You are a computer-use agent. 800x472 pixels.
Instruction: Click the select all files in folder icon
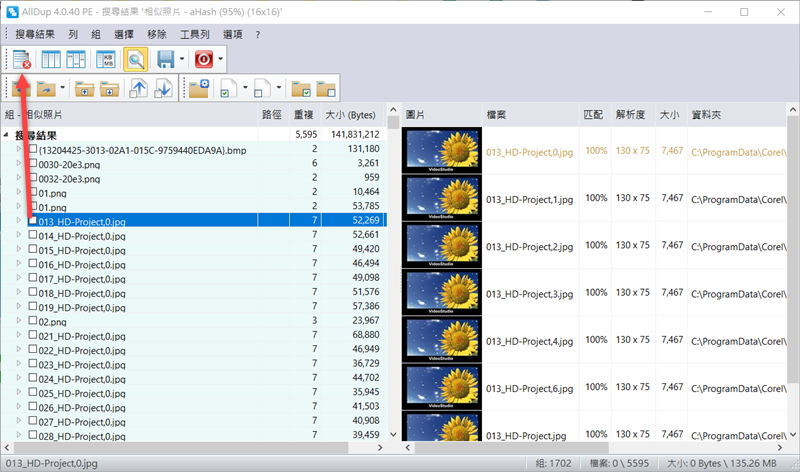click(x=300, y=88)
